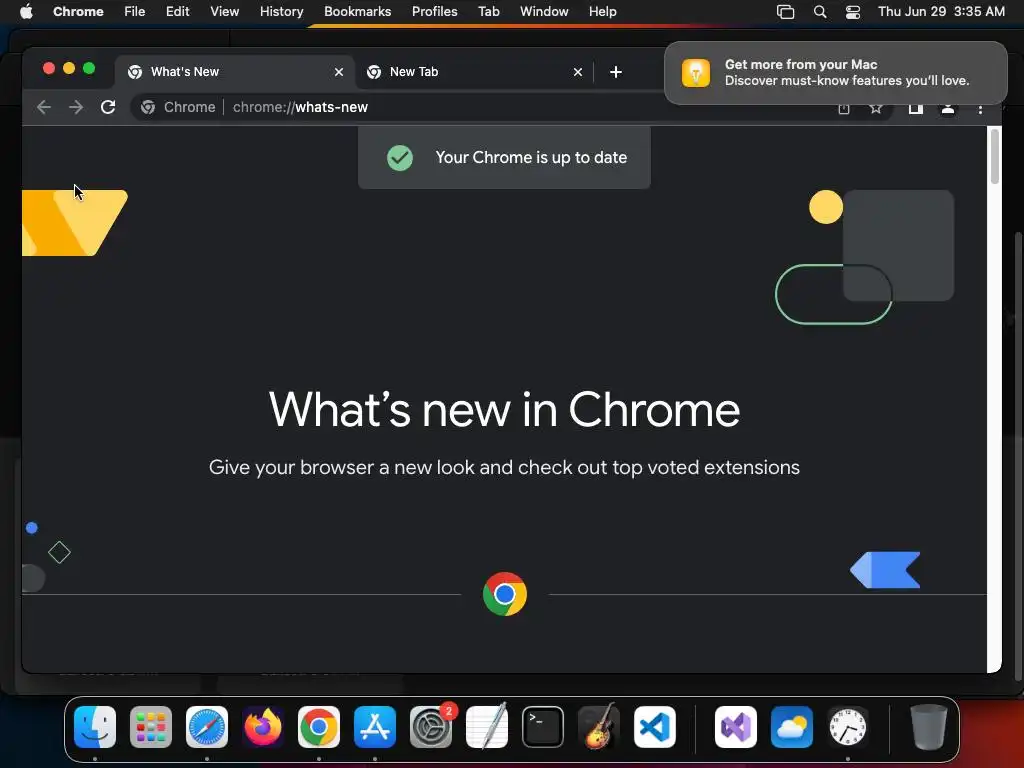This screenshot has width=1024, height=768.
Task: Go forward using the forward arrow
Action: coord(76,107)
